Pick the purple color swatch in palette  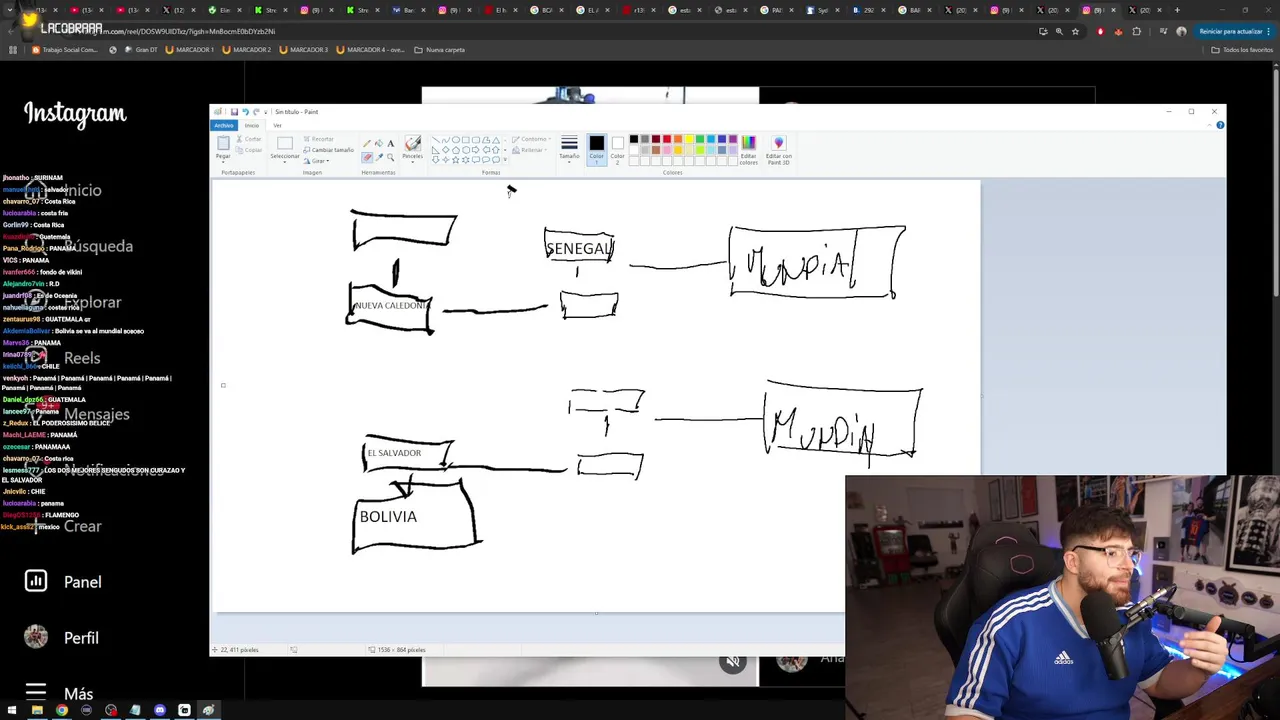point(733,139)
